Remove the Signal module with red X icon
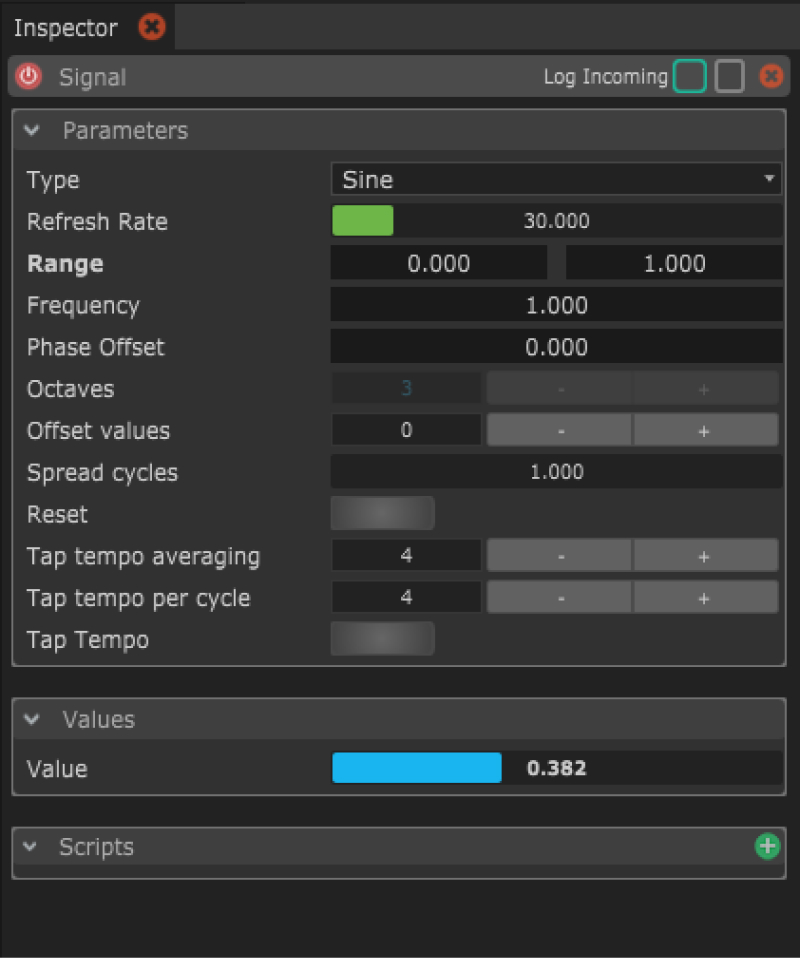The image size is (800, 958). tap(770, 76)
